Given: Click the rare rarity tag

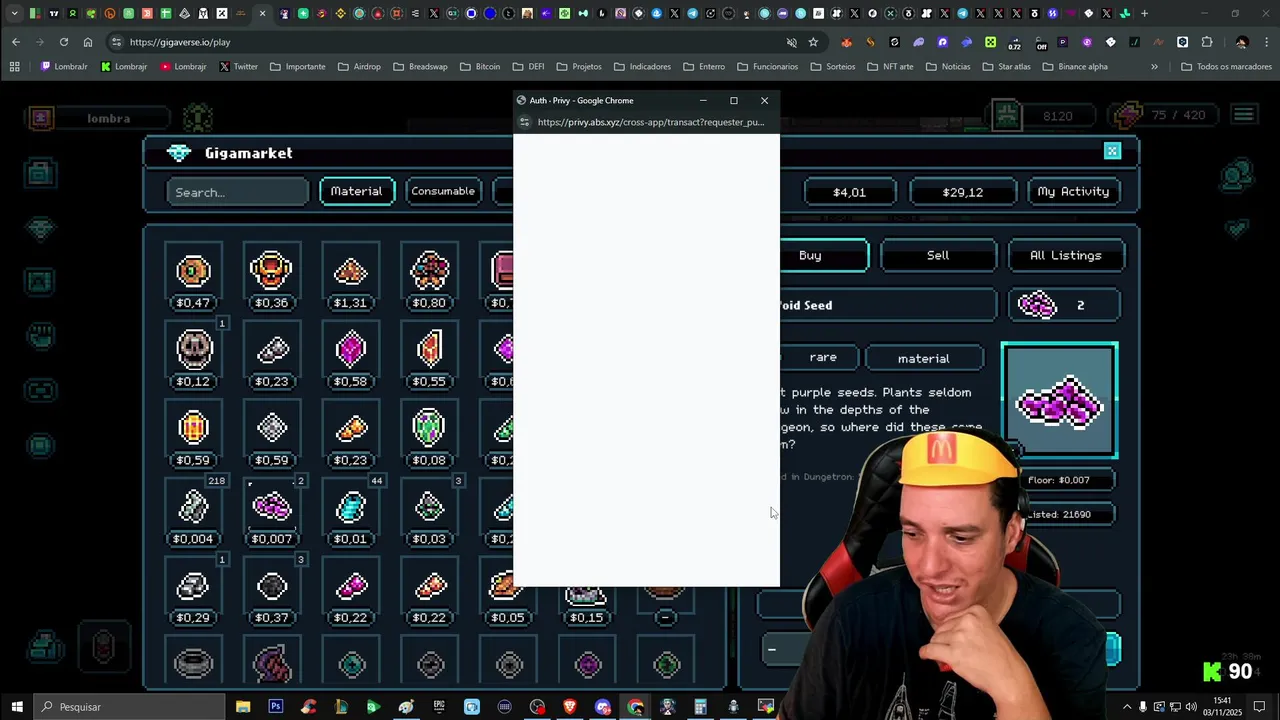Looking at the screenshot, I should coord(822,357).
